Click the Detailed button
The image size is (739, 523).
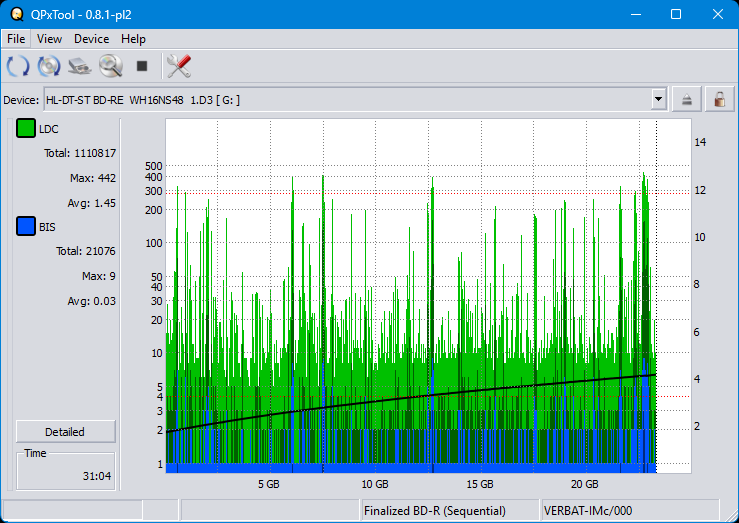pos(65,432)
